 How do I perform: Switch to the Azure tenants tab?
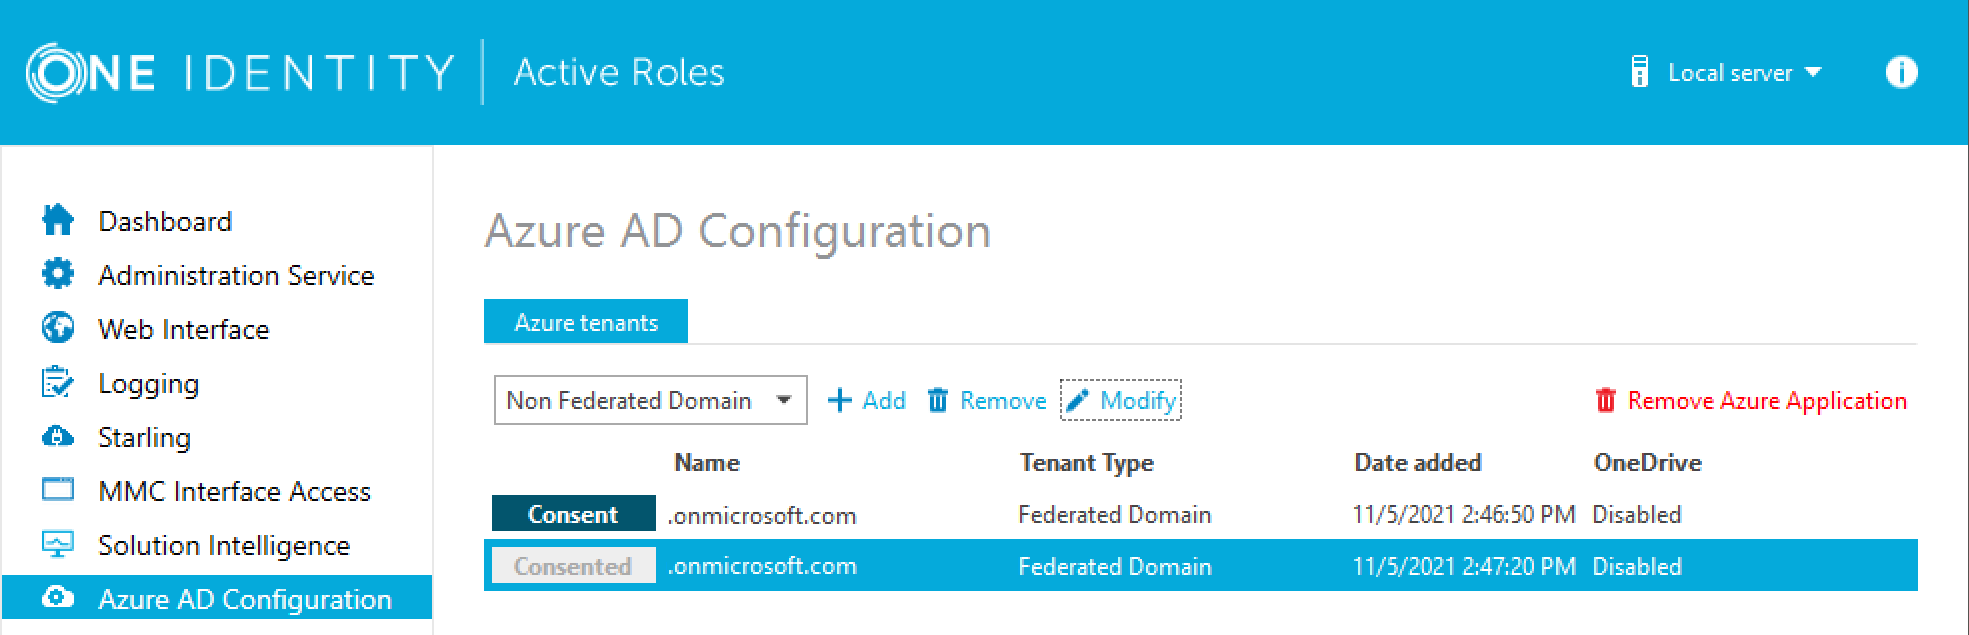pos(586,322)
